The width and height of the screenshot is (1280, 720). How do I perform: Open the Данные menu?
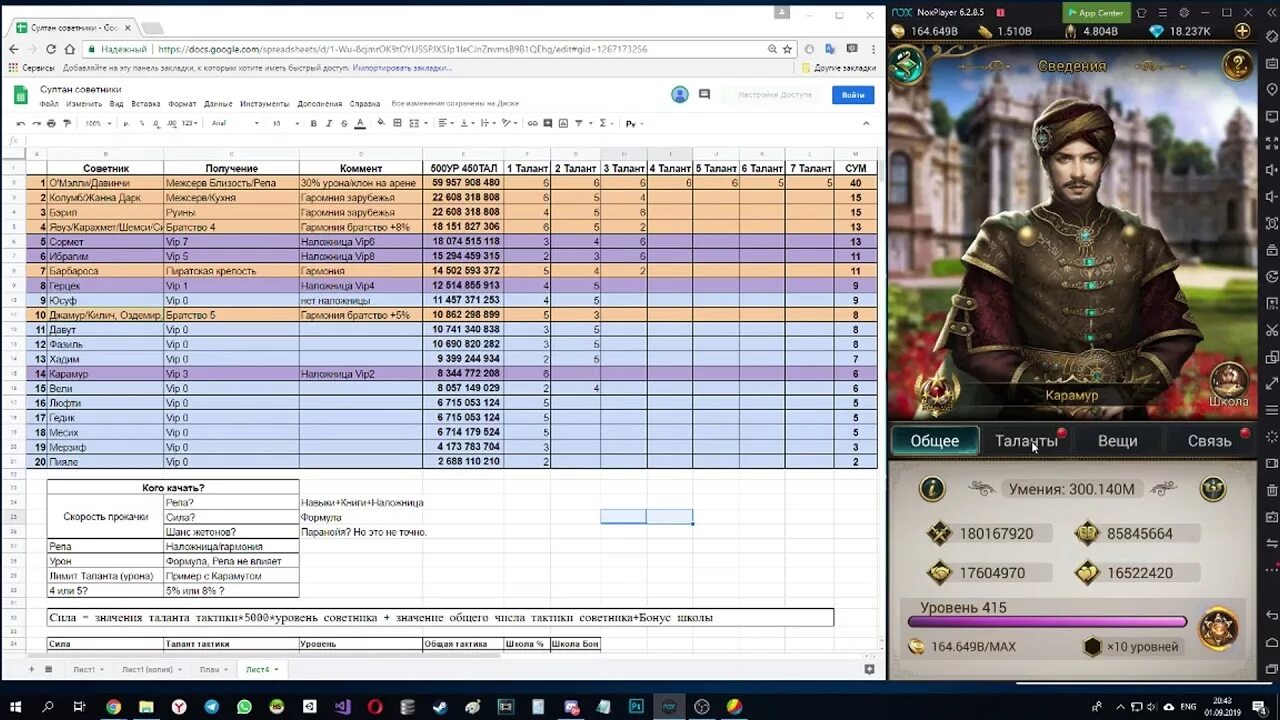[218, 104]
